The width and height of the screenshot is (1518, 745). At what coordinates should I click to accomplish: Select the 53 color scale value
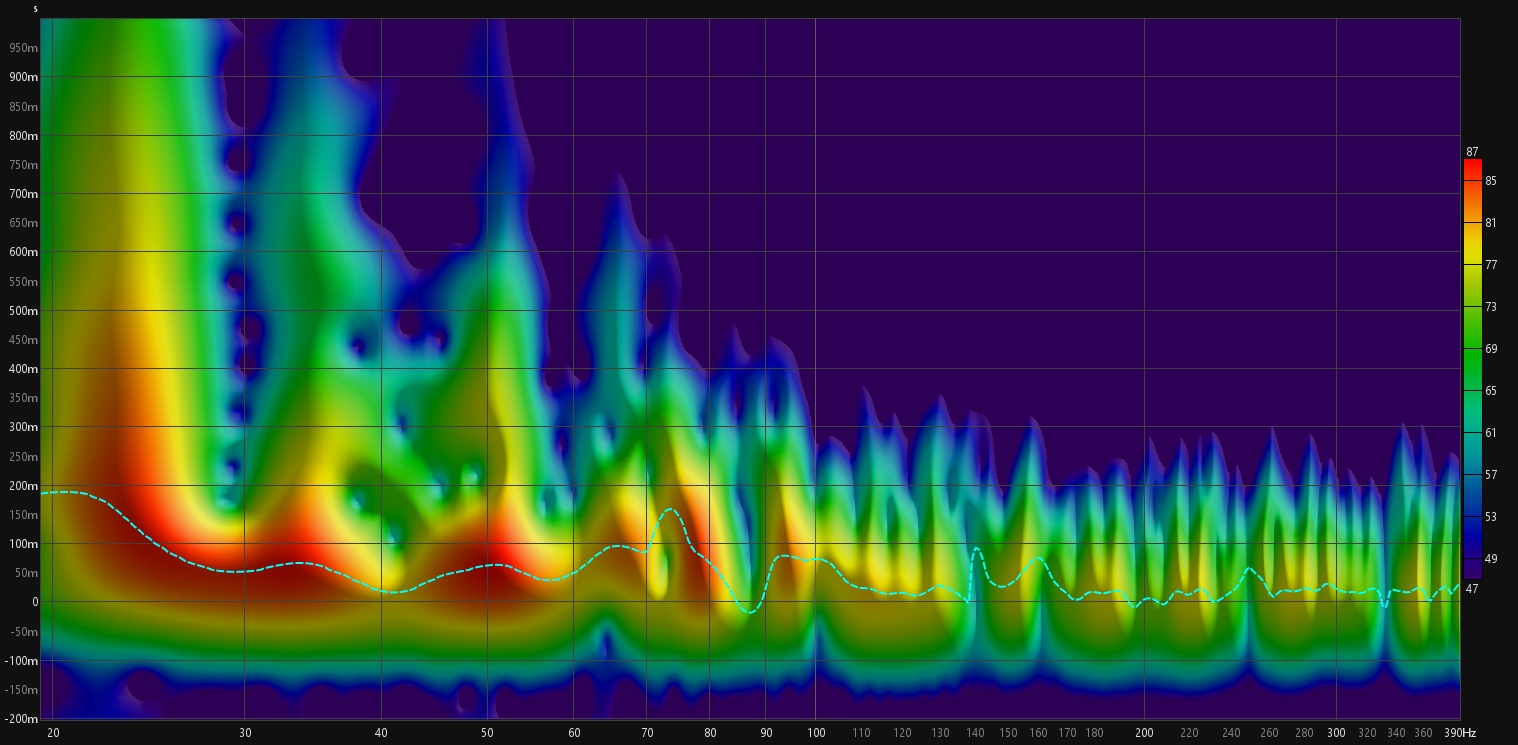click(1491, 517)
